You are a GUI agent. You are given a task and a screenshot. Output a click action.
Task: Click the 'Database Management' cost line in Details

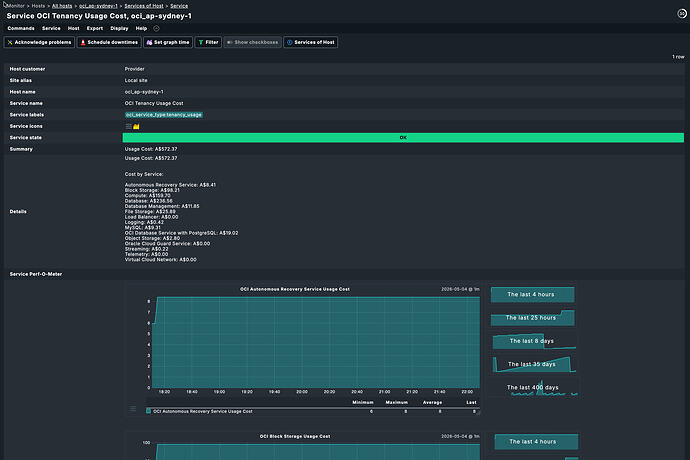(x=162, y=206)
